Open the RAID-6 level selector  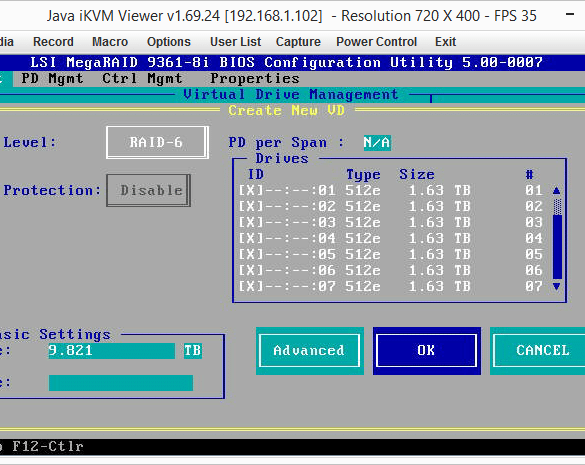click(157, 143)
